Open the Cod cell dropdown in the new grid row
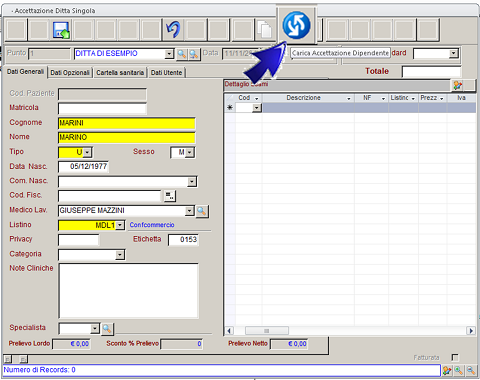The width and height of the screenshot is (480, 380). click(x=257, y=108)
